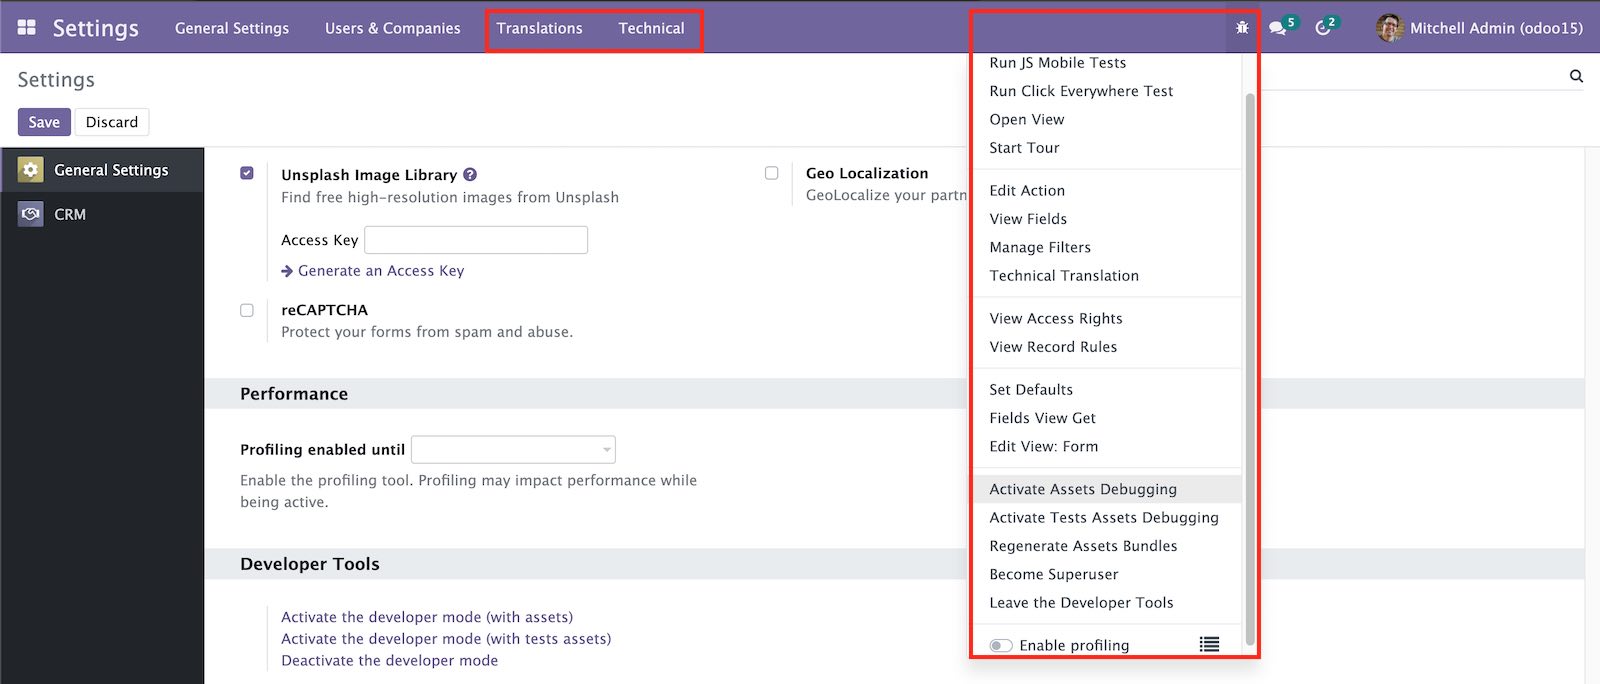Click Mitchell Admin avatar picture
Image resolution: width=1600 pixels, height=684 pixels.
[x=1389, y=28]
